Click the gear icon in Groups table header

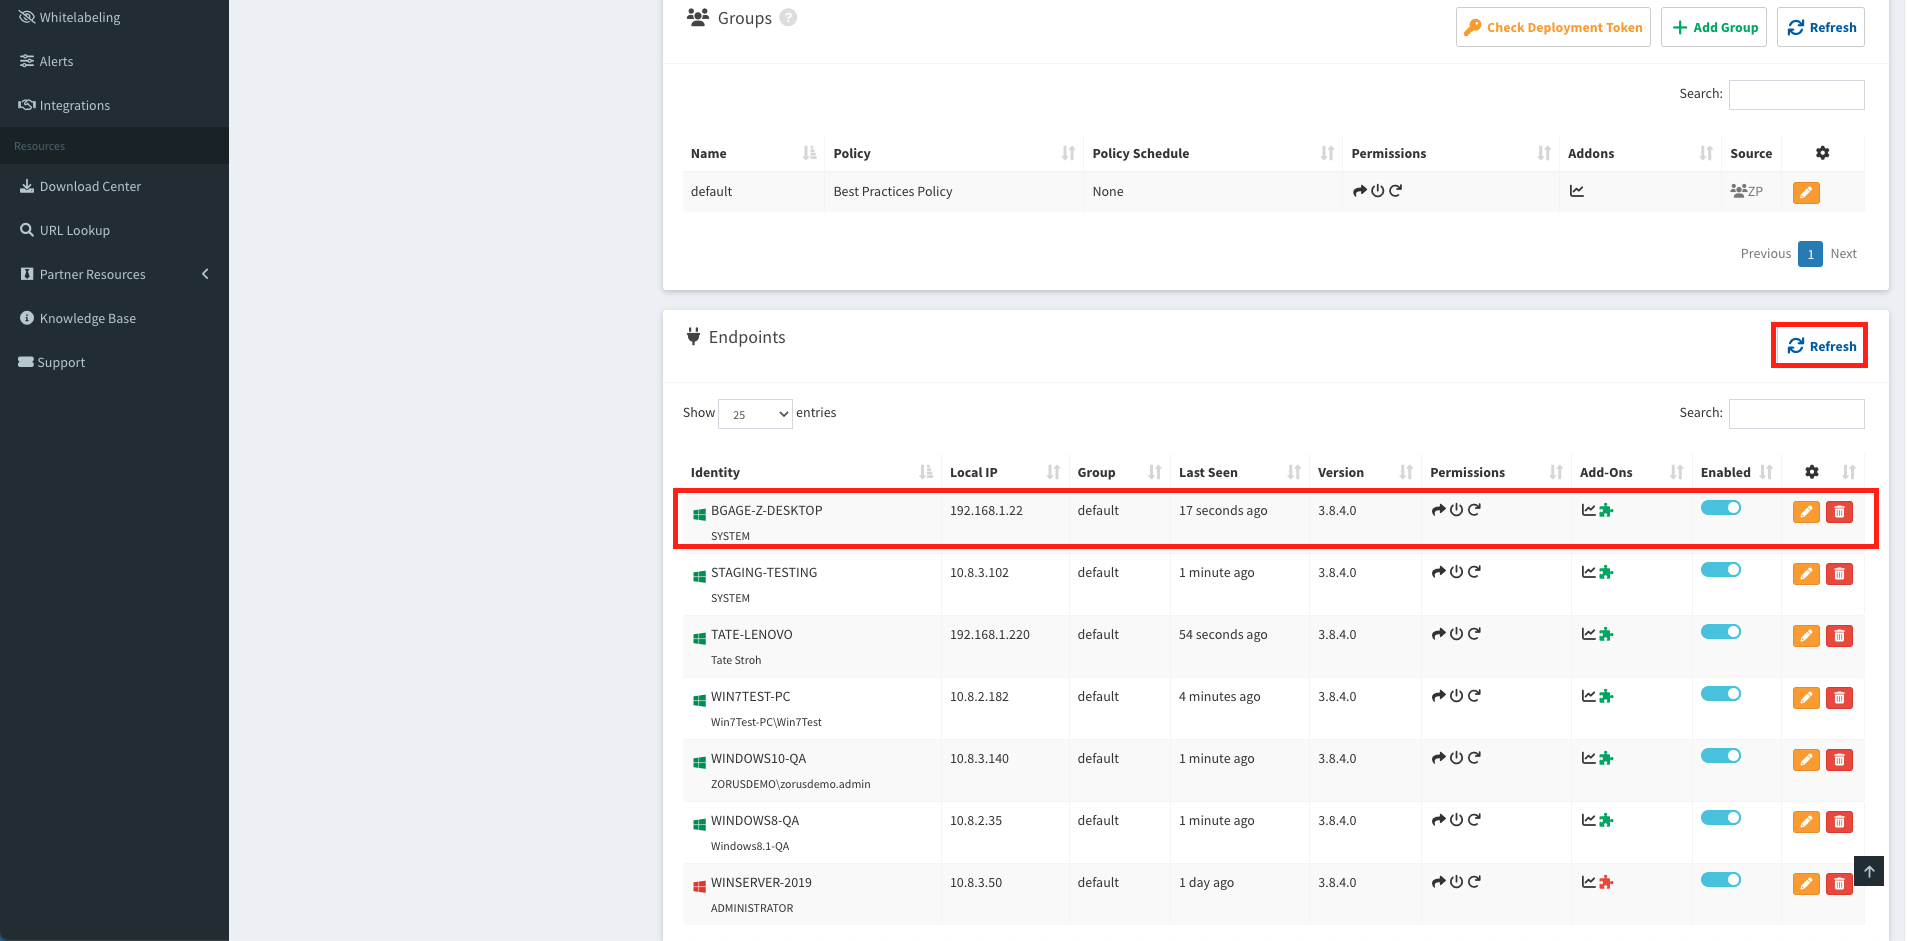(1822, 153)
